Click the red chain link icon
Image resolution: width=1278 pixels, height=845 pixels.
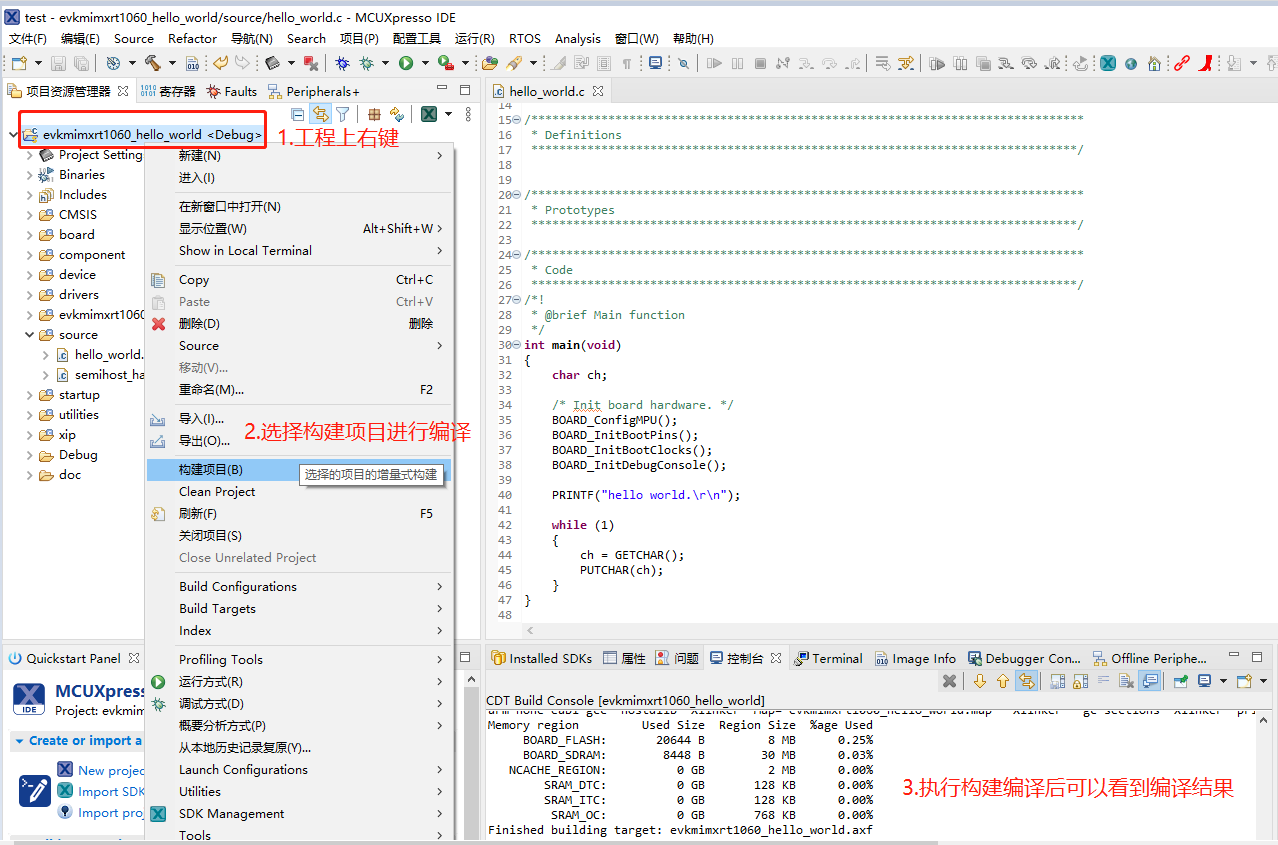point(1182,63)
